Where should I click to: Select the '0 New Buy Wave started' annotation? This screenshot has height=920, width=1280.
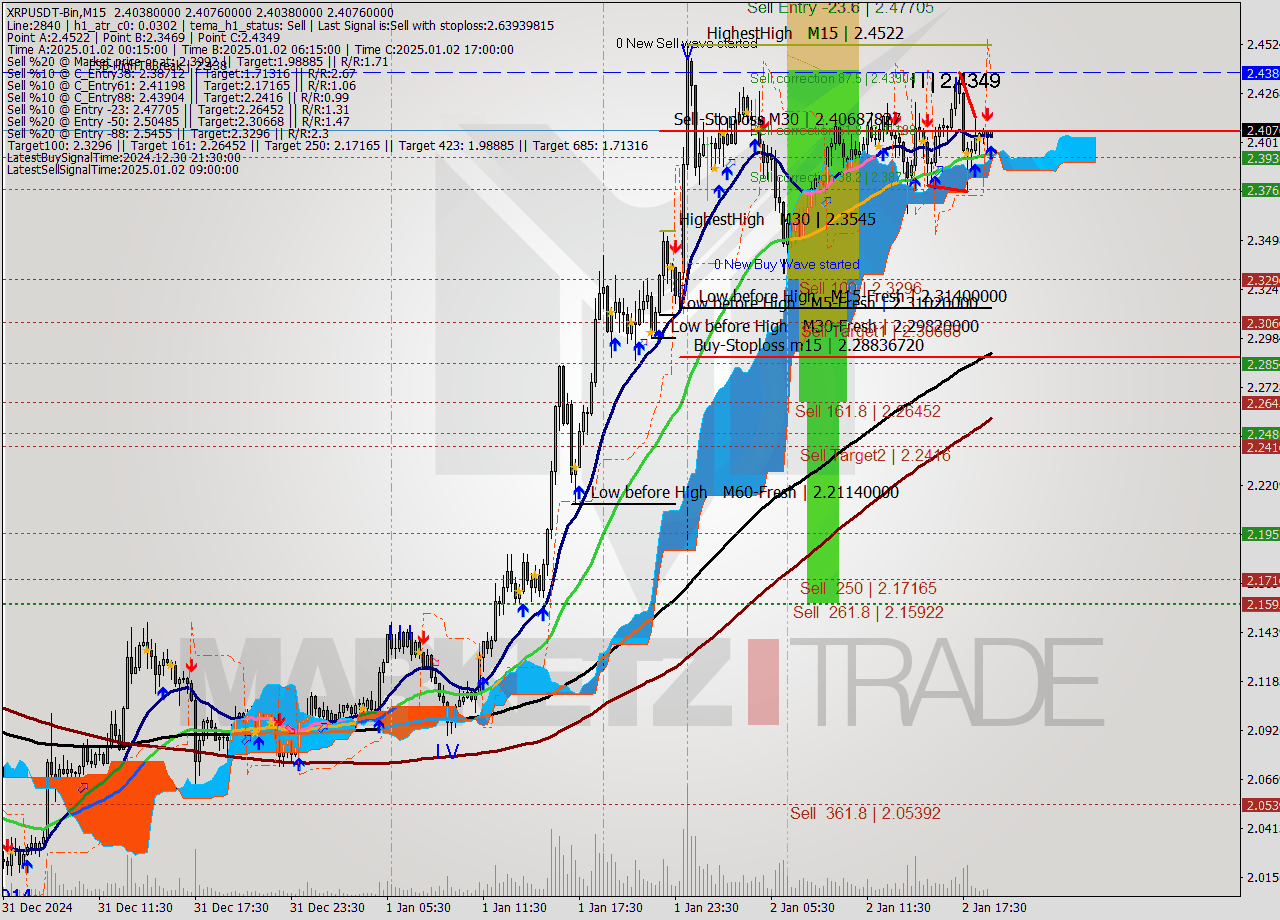tap(786, 264)
